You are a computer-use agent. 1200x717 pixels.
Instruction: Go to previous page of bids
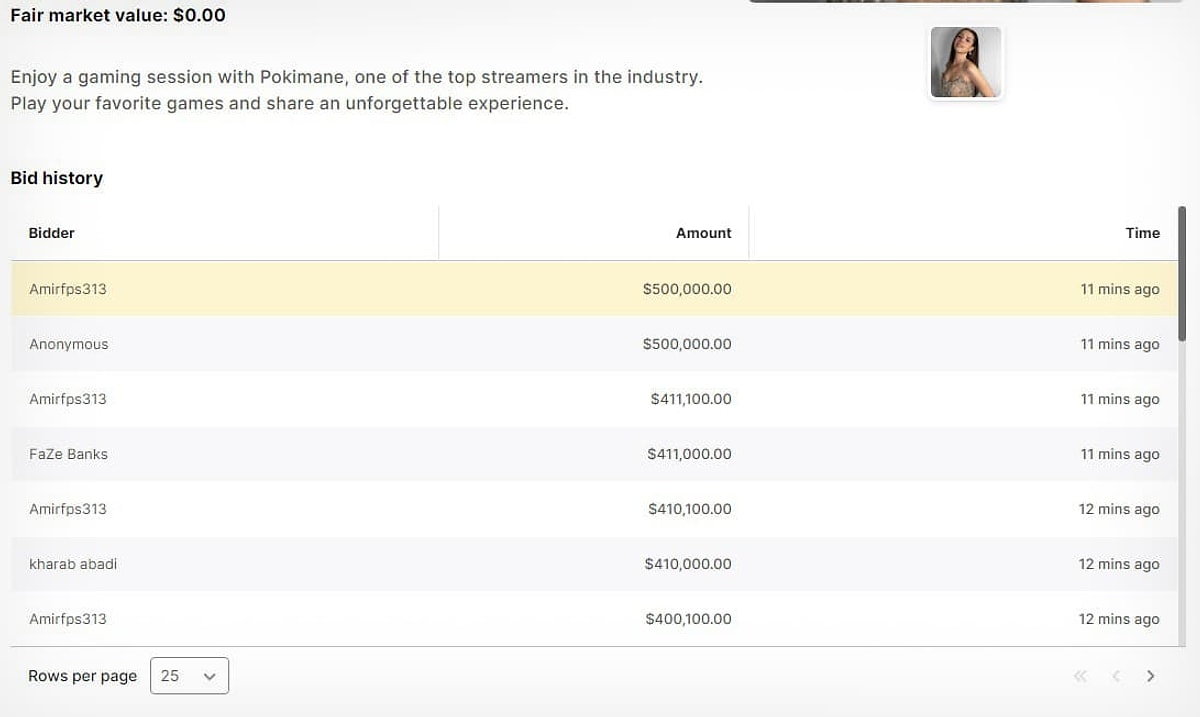point(1116,676)
